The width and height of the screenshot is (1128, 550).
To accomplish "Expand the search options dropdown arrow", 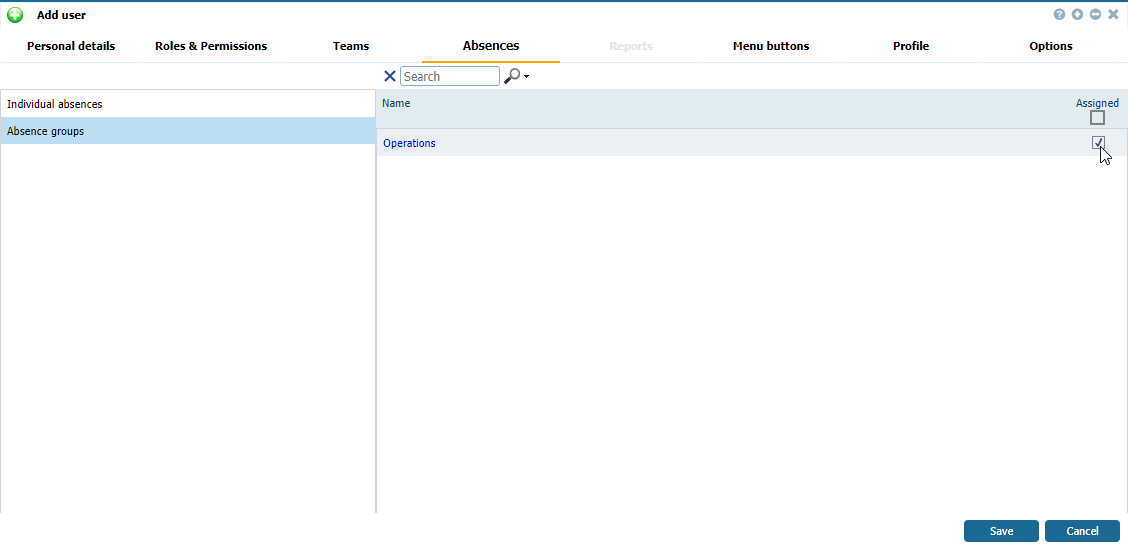I will pos(526,77).
